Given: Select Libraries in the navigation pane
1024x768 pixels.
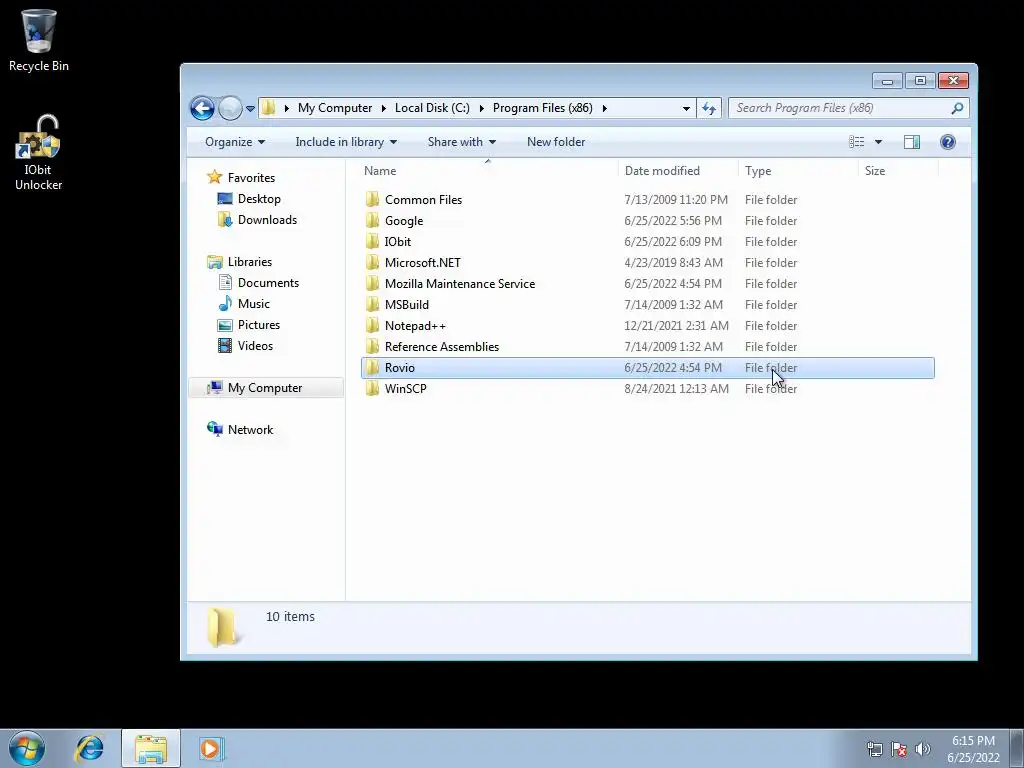Looking at the screenshot, I should point(249,262).
